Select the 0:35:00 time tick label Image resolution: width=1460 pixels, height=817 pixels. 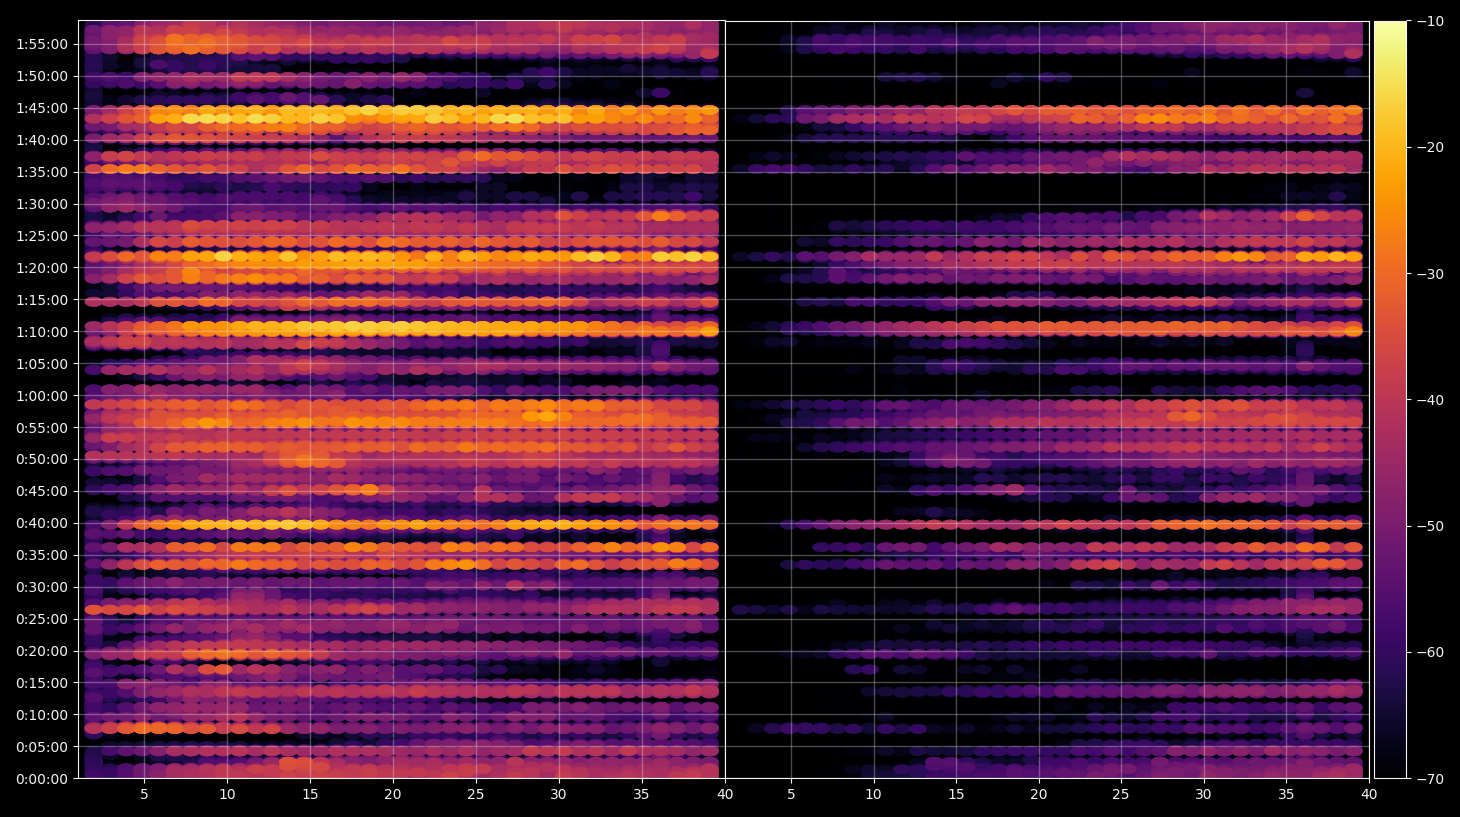(x=42, y=555)
